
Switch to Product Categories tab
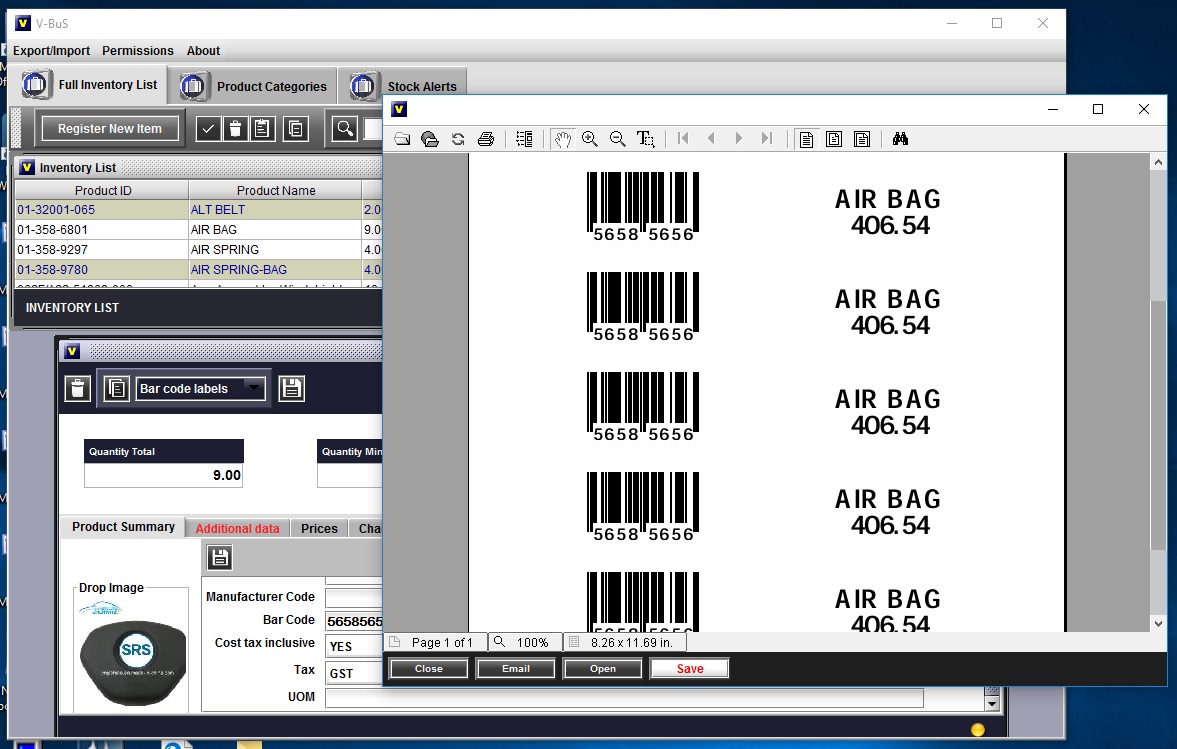253,86
